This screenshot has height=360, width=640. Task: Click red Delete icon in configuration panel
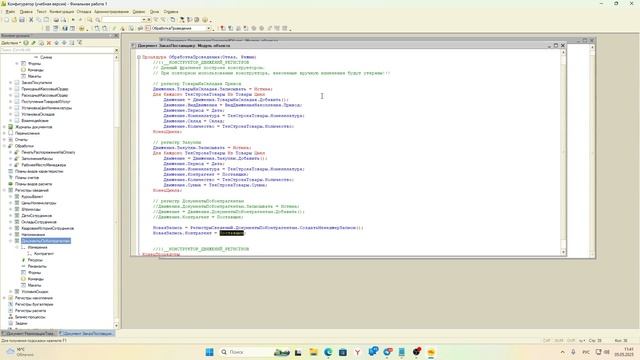(x=49, y=42)
